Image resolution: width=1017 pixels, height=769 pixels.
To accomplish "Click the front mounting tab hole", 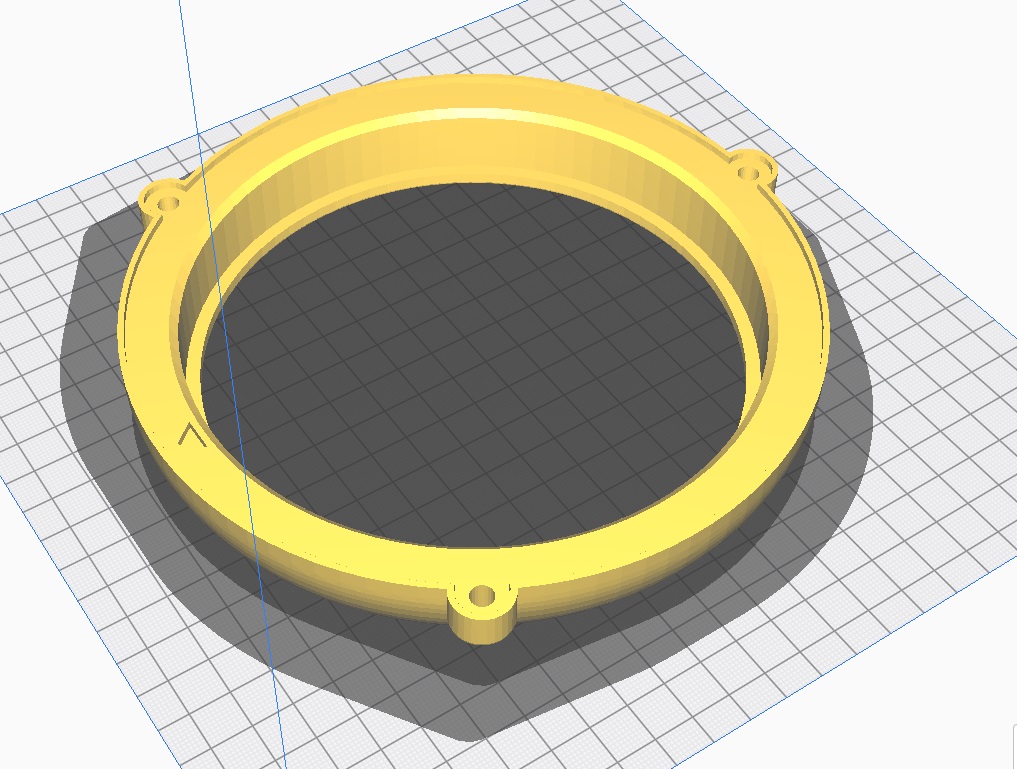I will point(482,597).
